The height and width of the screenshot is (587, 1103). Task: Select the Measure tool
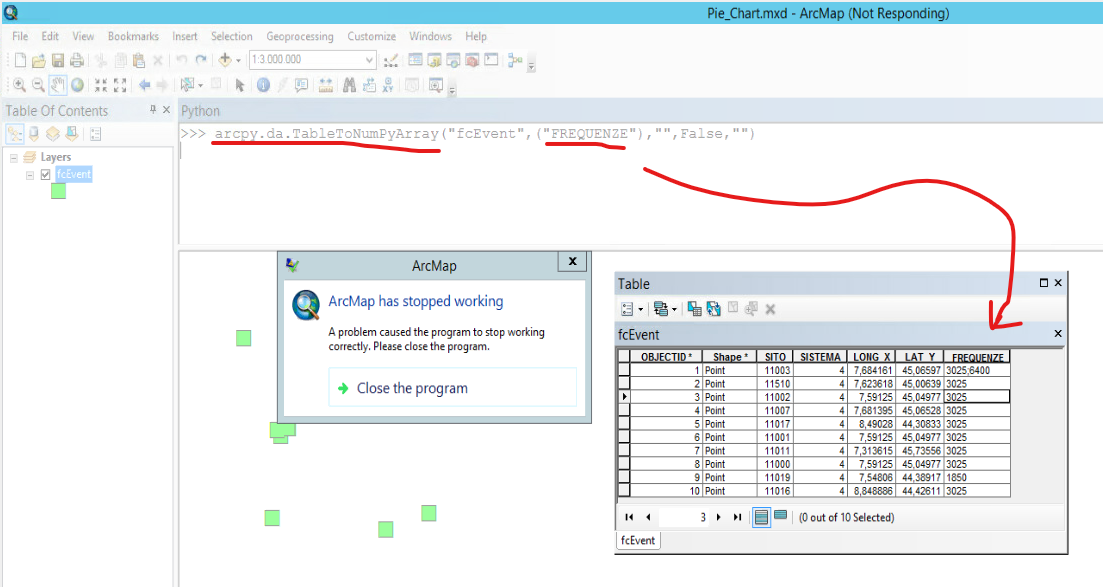(325, 85)
